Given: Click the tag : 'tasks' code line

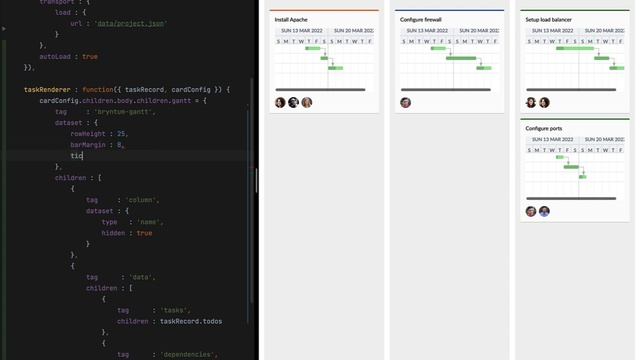Looking at the screenshot, I should pyautogui.click(x=154, y=310).
